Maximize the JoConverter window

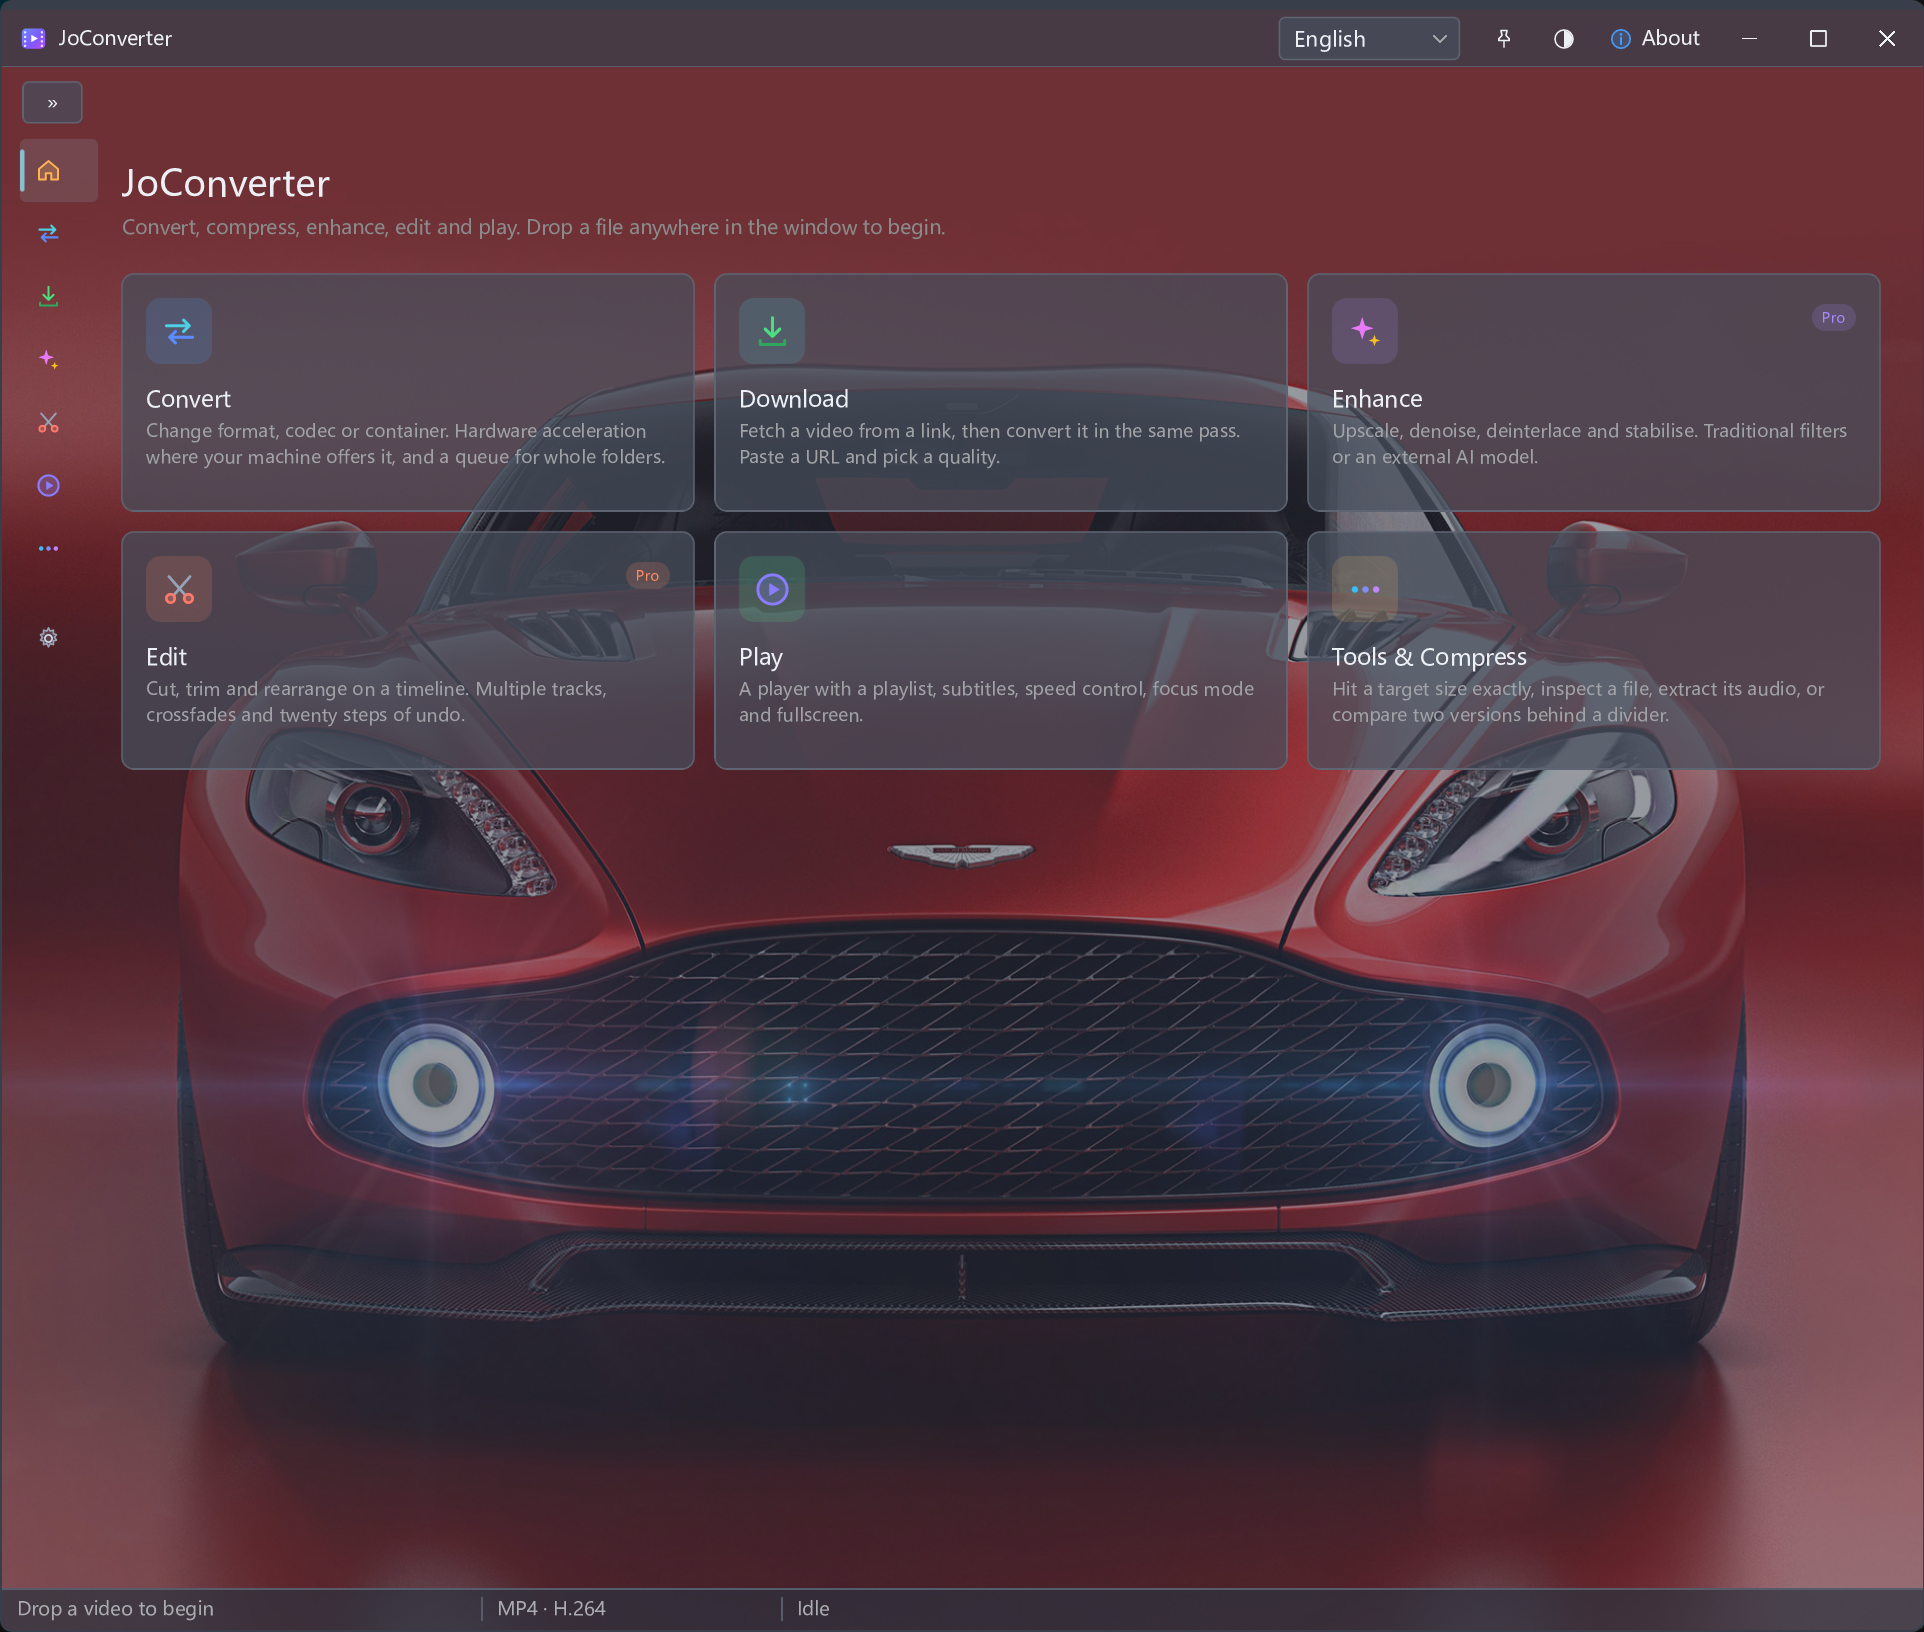click(1818, 39)
